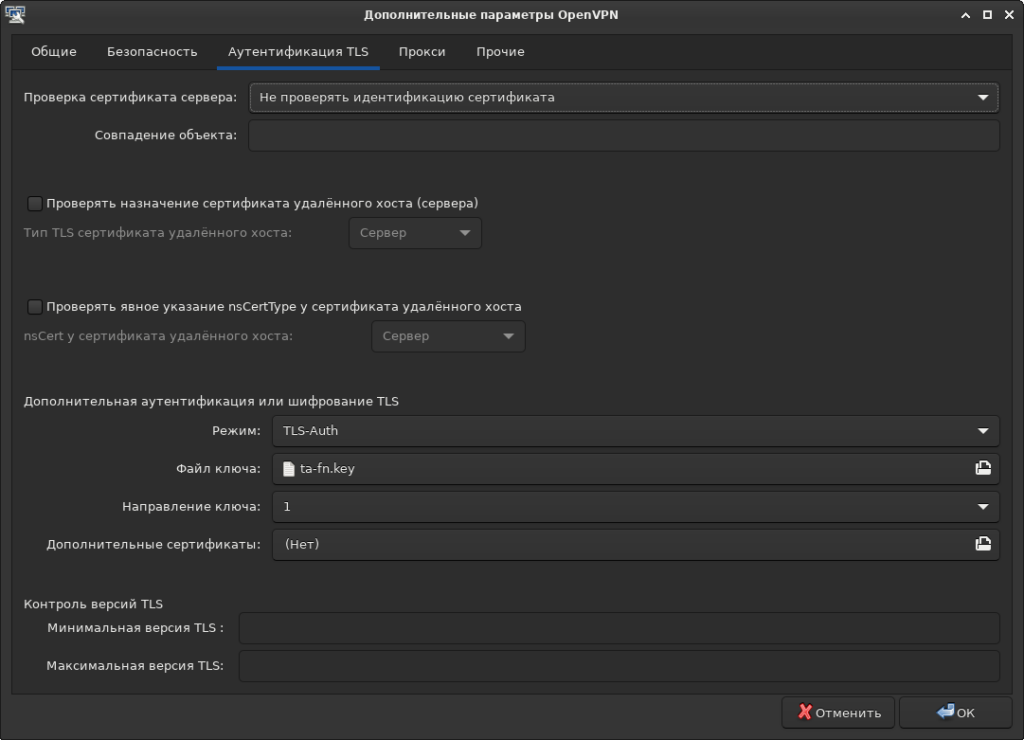
Task: Expand the TLS certificate type dropdown "Сервер"
Action: pyautogui.click(x=414, y=233)
